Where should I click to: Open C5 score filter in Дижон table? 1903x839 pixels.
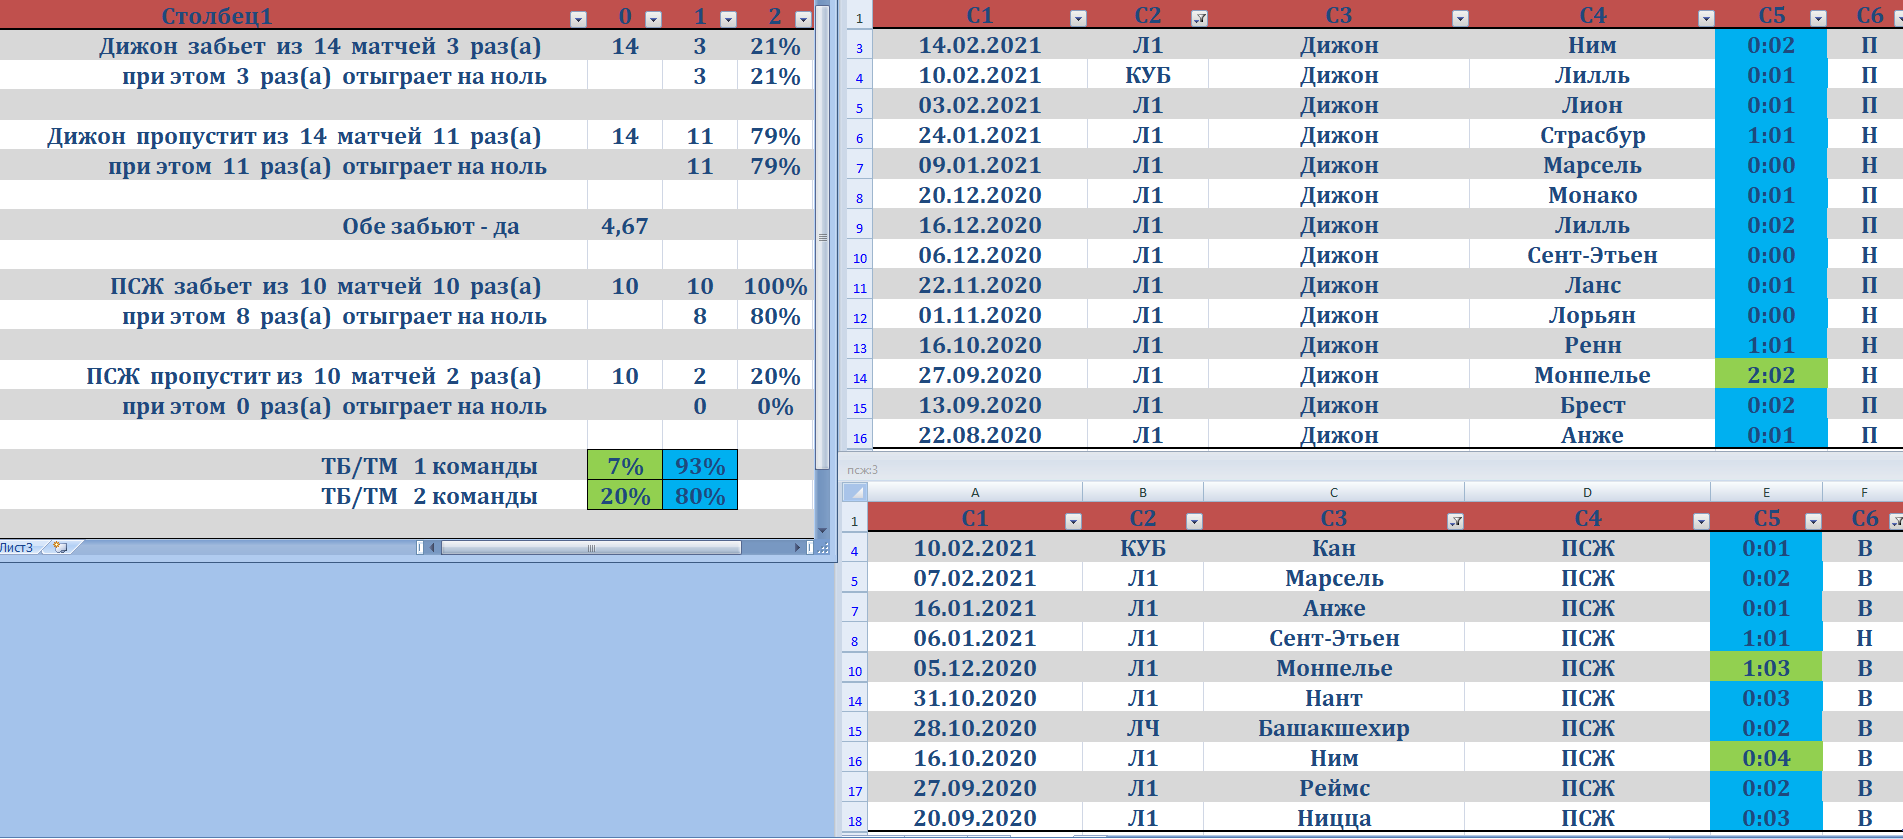[1818, 18]
